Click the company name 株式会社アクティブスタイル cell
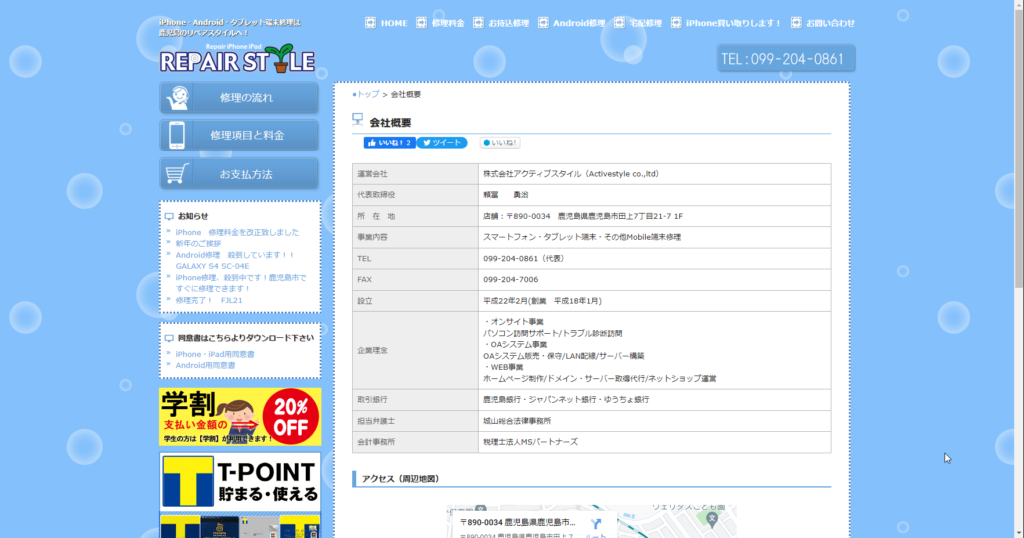Image resolution: width=1024 pixels, height=538 pixels. (x=654, y=174)
